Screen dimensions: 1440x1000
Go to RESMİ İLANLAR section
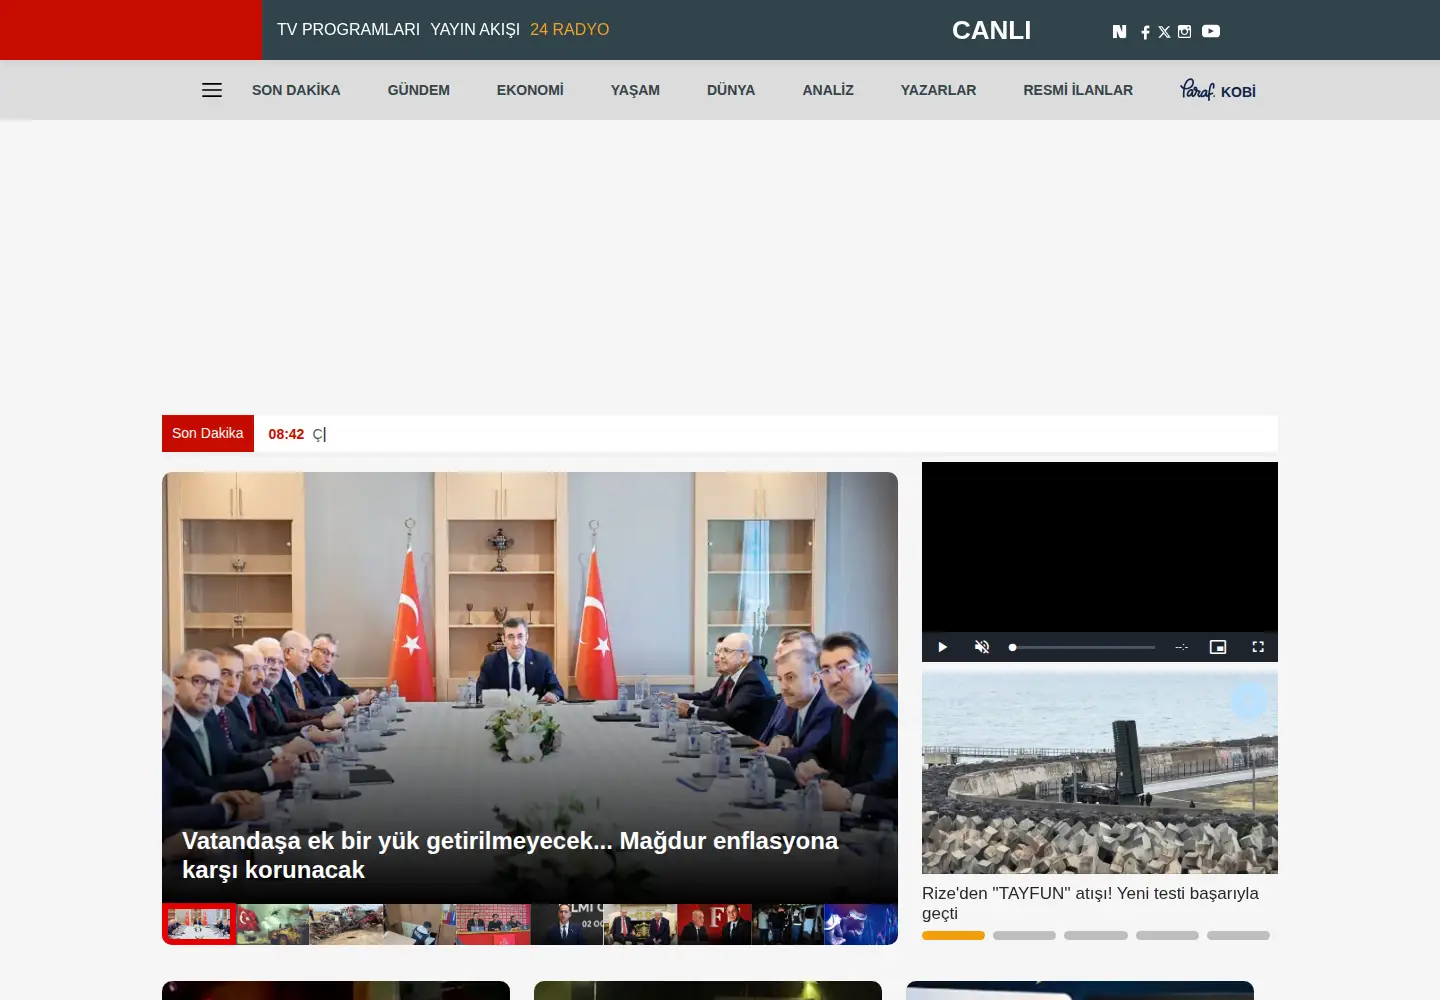(x=1078, y=90)
